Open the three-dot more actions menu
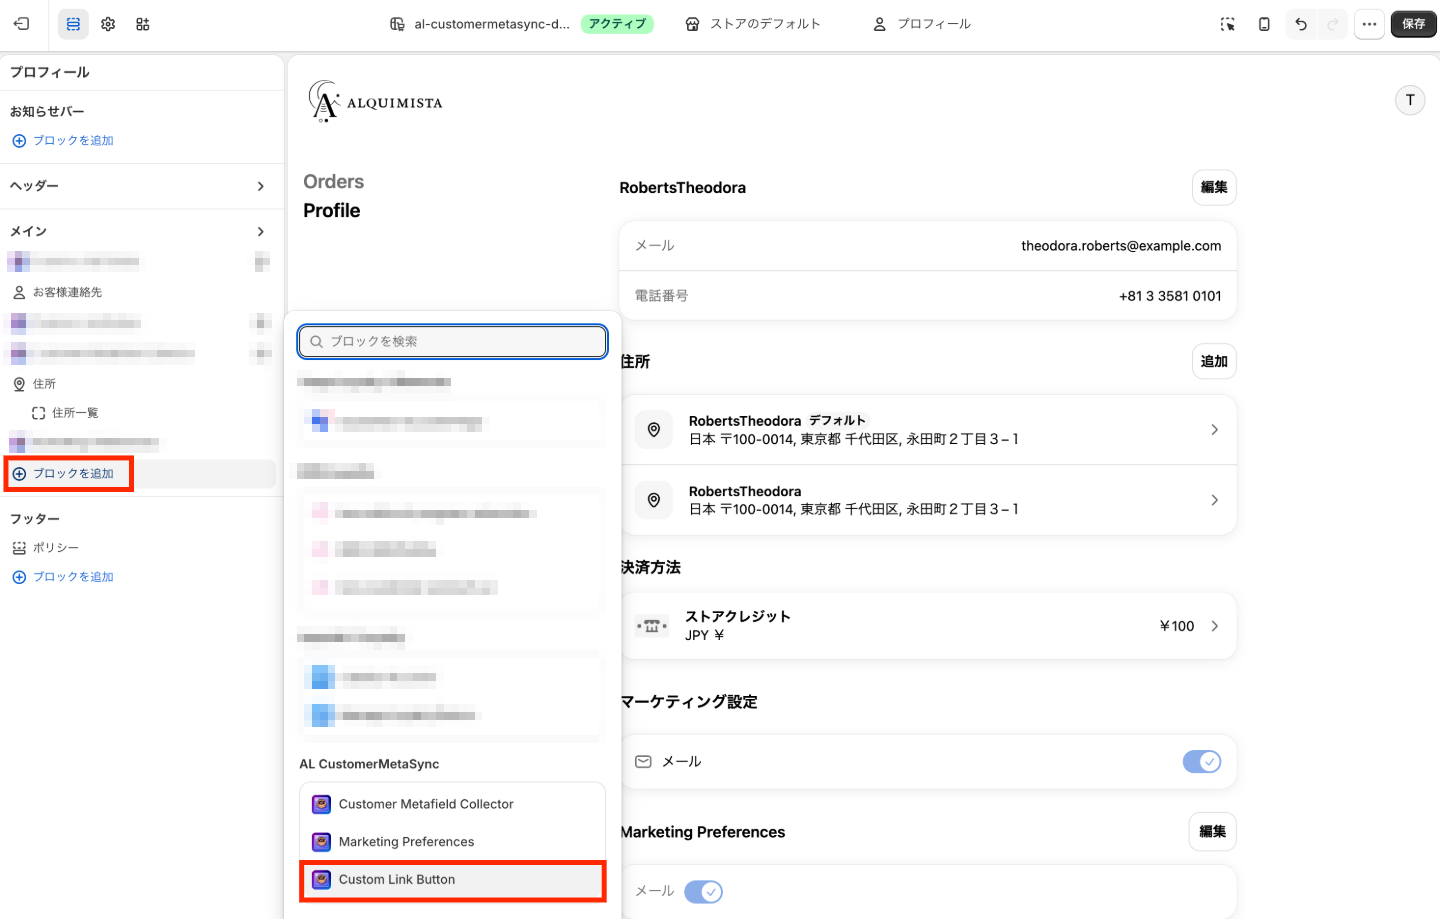 point(1369,24)
